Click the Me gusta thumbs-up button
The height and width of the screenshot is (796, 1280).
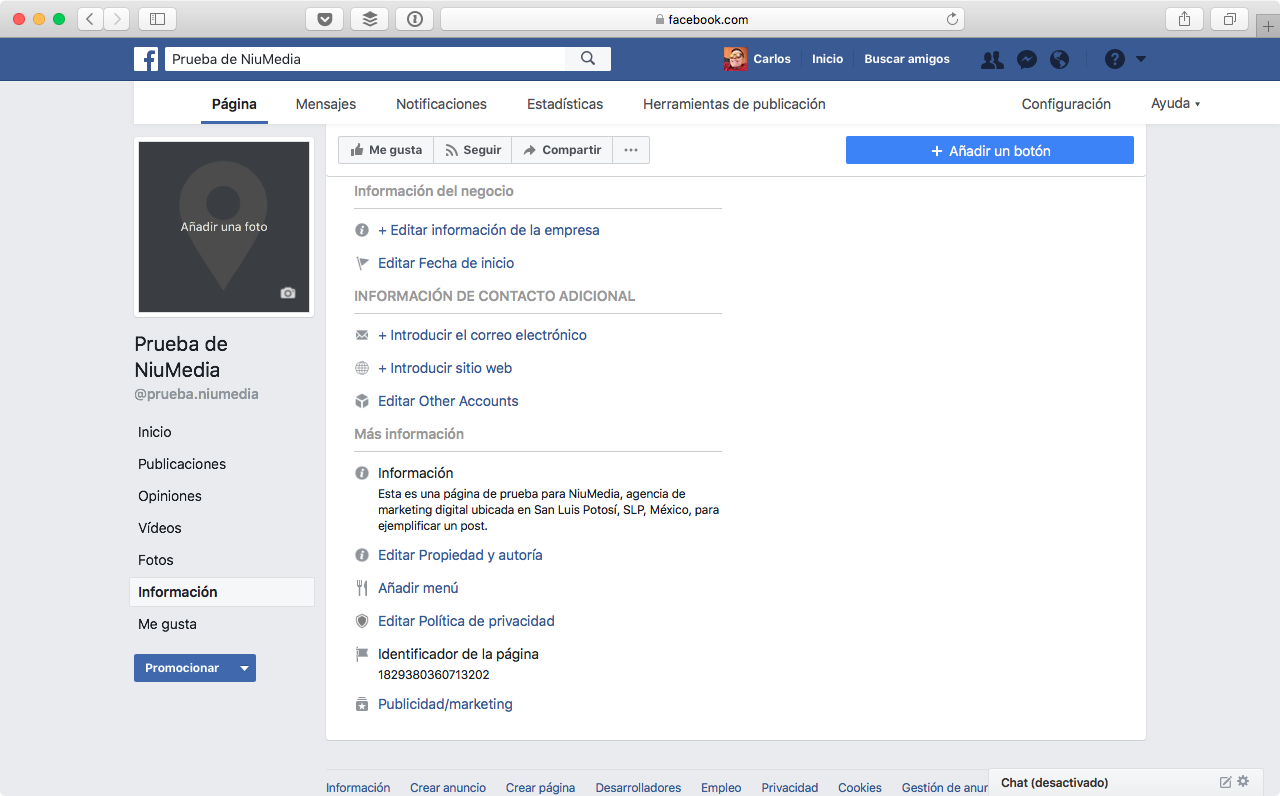tap(386, 150)
